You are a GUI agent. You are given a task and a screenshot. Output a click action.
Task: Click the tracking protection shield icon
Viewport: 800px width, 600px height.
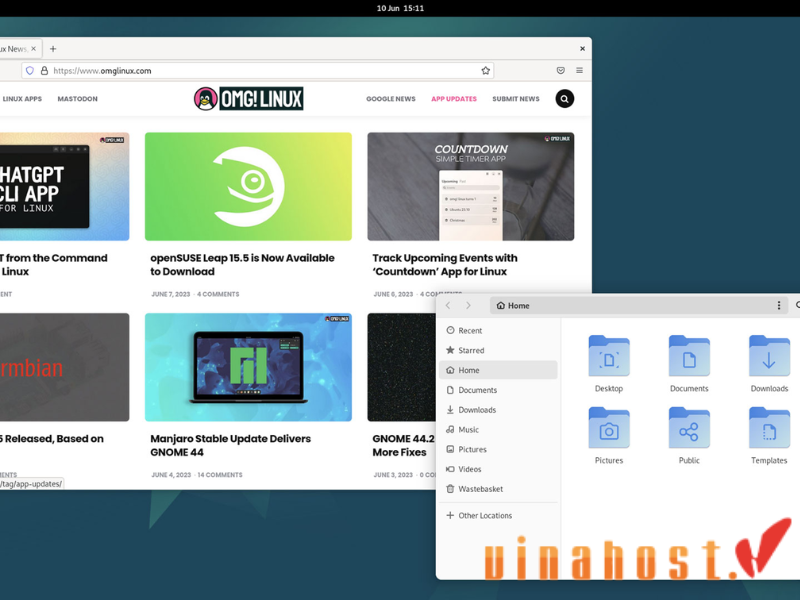(30, 71)
